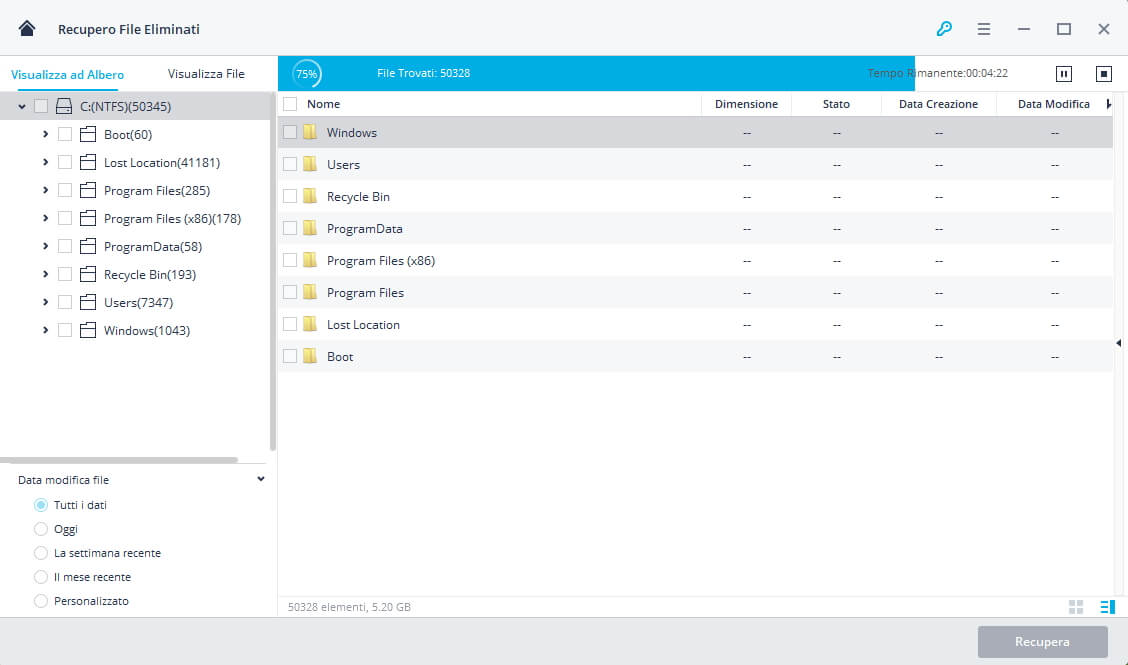Expand the Program Files(285) node
1128x665 pixels.
tap(45, 191)
